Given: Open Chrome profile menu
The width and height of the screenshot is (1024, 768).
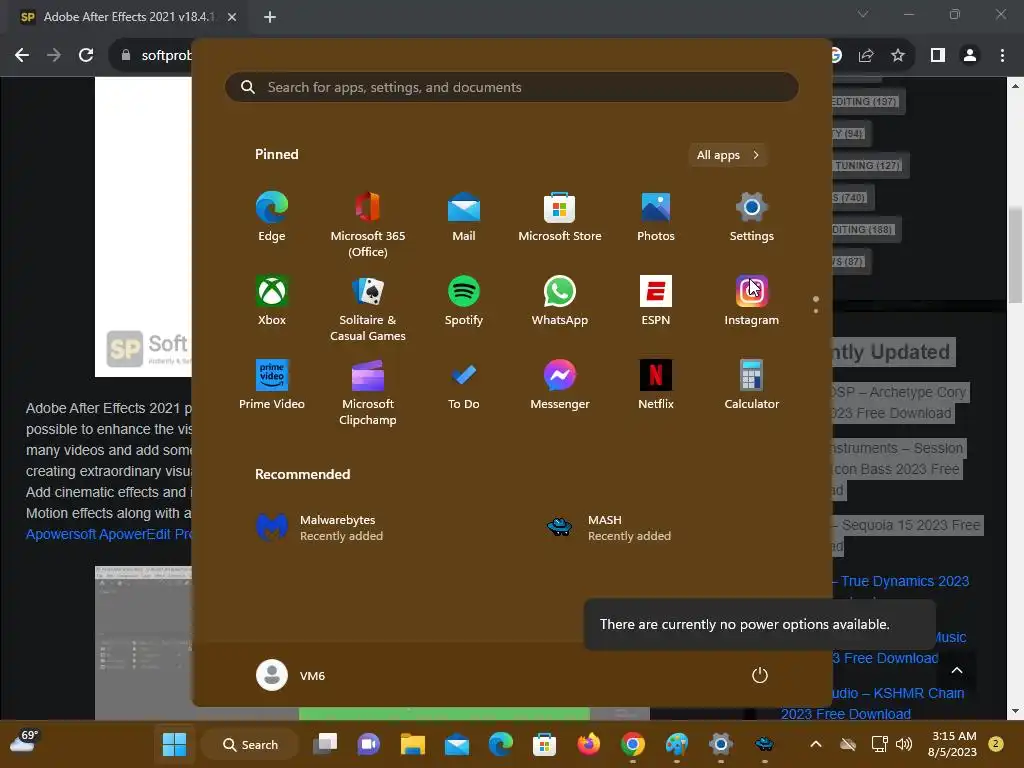Looking at the screenshot, I should (x=970, y=56).
